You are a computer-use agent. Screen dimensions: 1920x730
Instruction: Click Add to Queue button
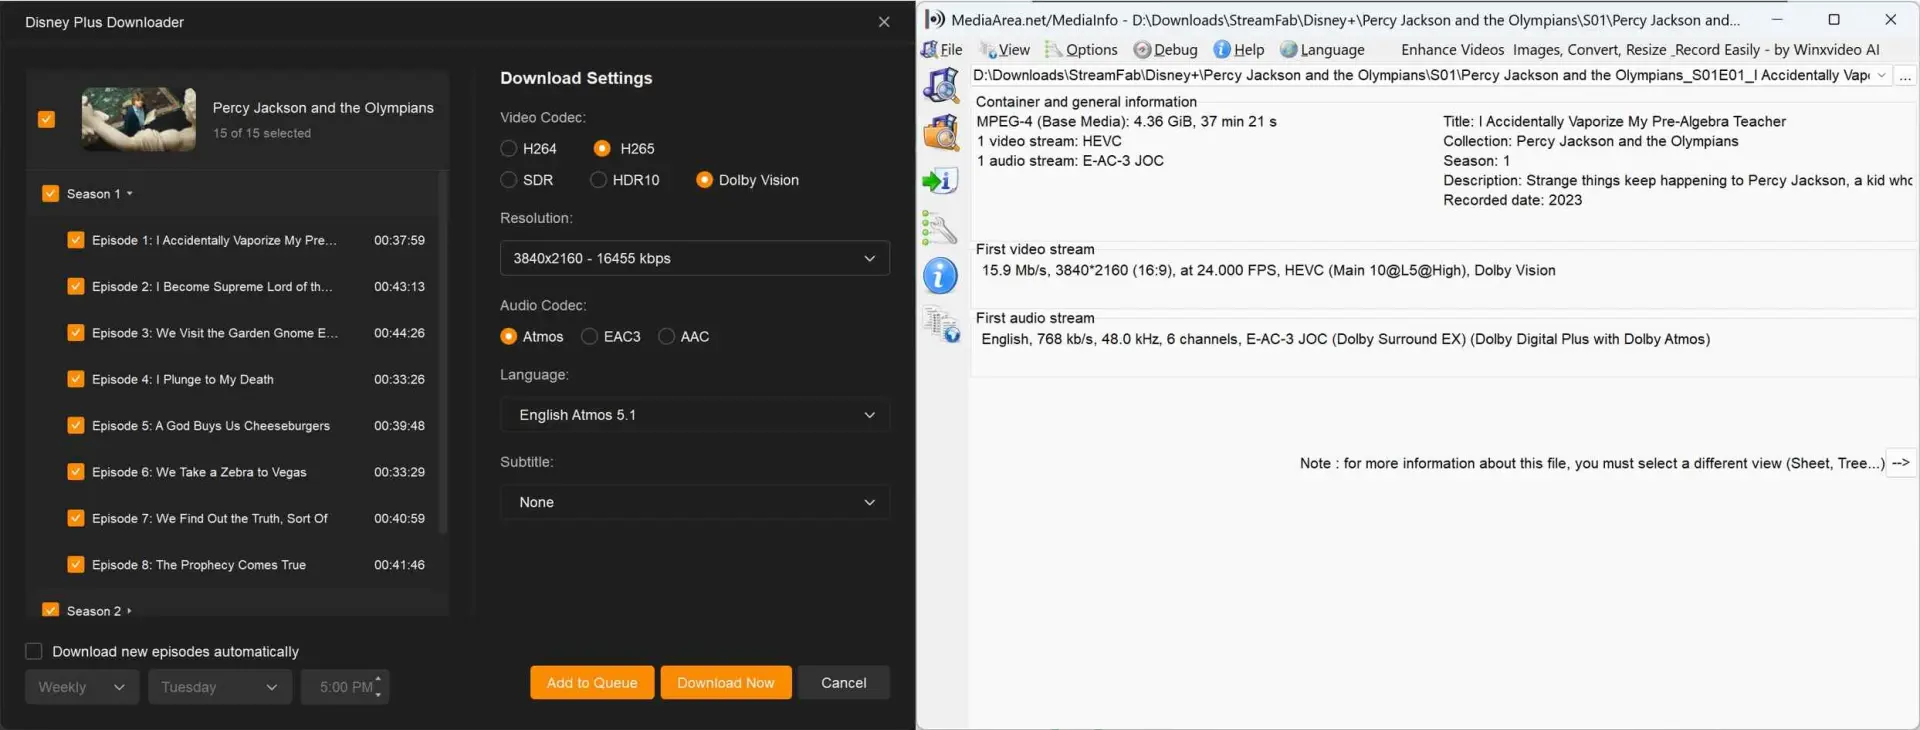pos(592,683)
